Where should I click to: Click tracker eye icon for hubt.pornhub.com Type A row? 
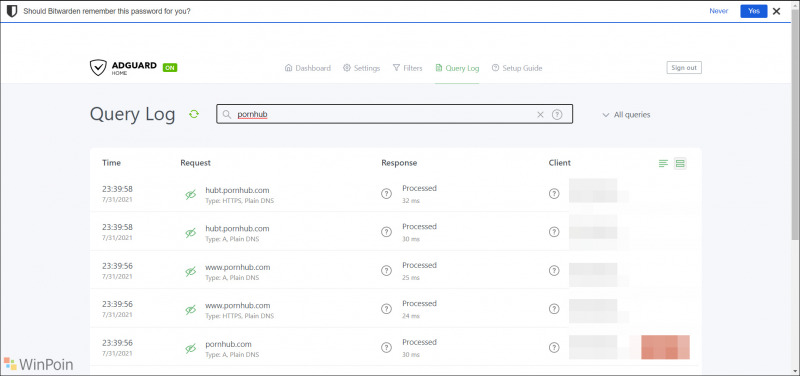[x=191, y=233]
